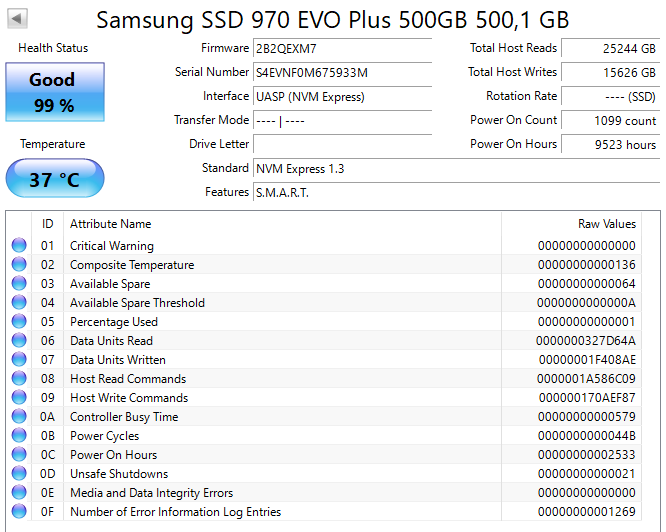Screen dimensions: 666x532
Task: Click the Power Cycles status orb
Action: [x=19, y=436]
